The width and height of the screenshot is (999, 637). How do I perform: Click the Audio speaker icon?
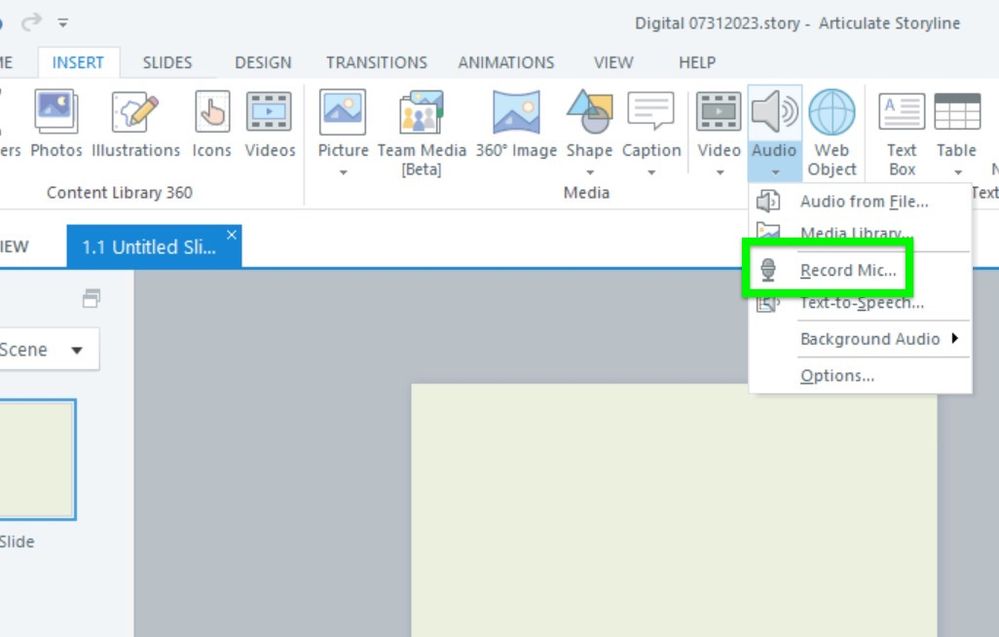coord(774,112)
